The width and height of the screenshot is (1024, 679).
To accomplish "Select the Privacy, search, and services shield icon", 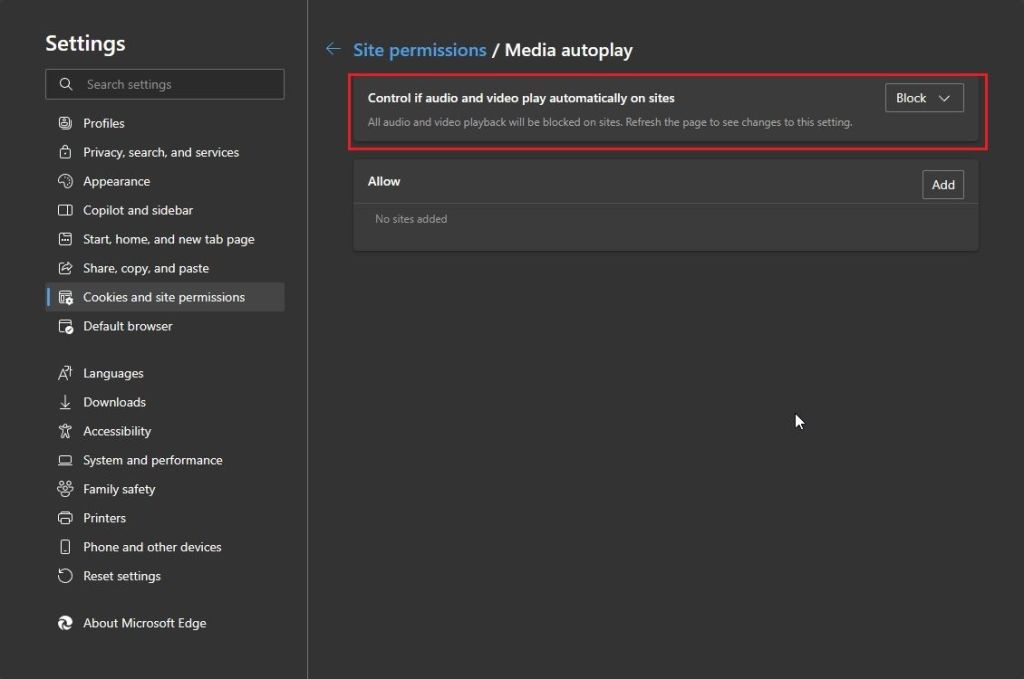I will [x=64, y=151].
